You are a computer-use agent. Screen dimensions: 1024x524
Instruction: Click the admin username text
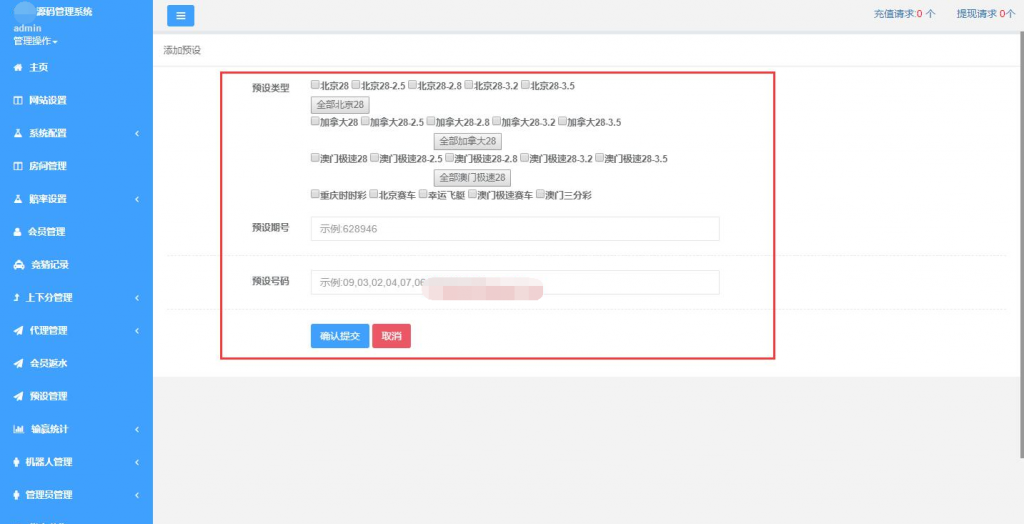click(27, 28)
